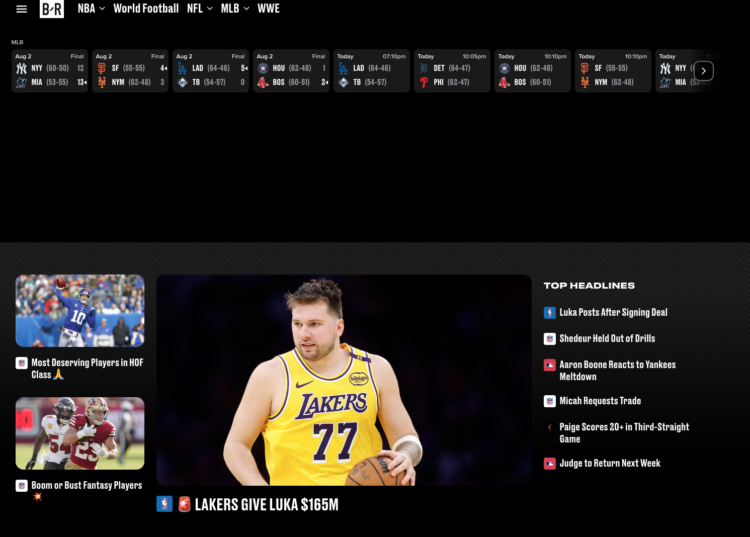Click MLB icon beside Aaron Boone headline
This screenshot has width=750, height=537.
[x=550, y=365]
